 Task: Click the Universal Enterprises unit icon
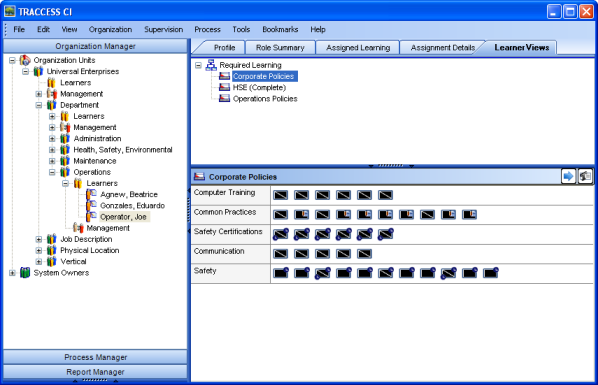38,71
